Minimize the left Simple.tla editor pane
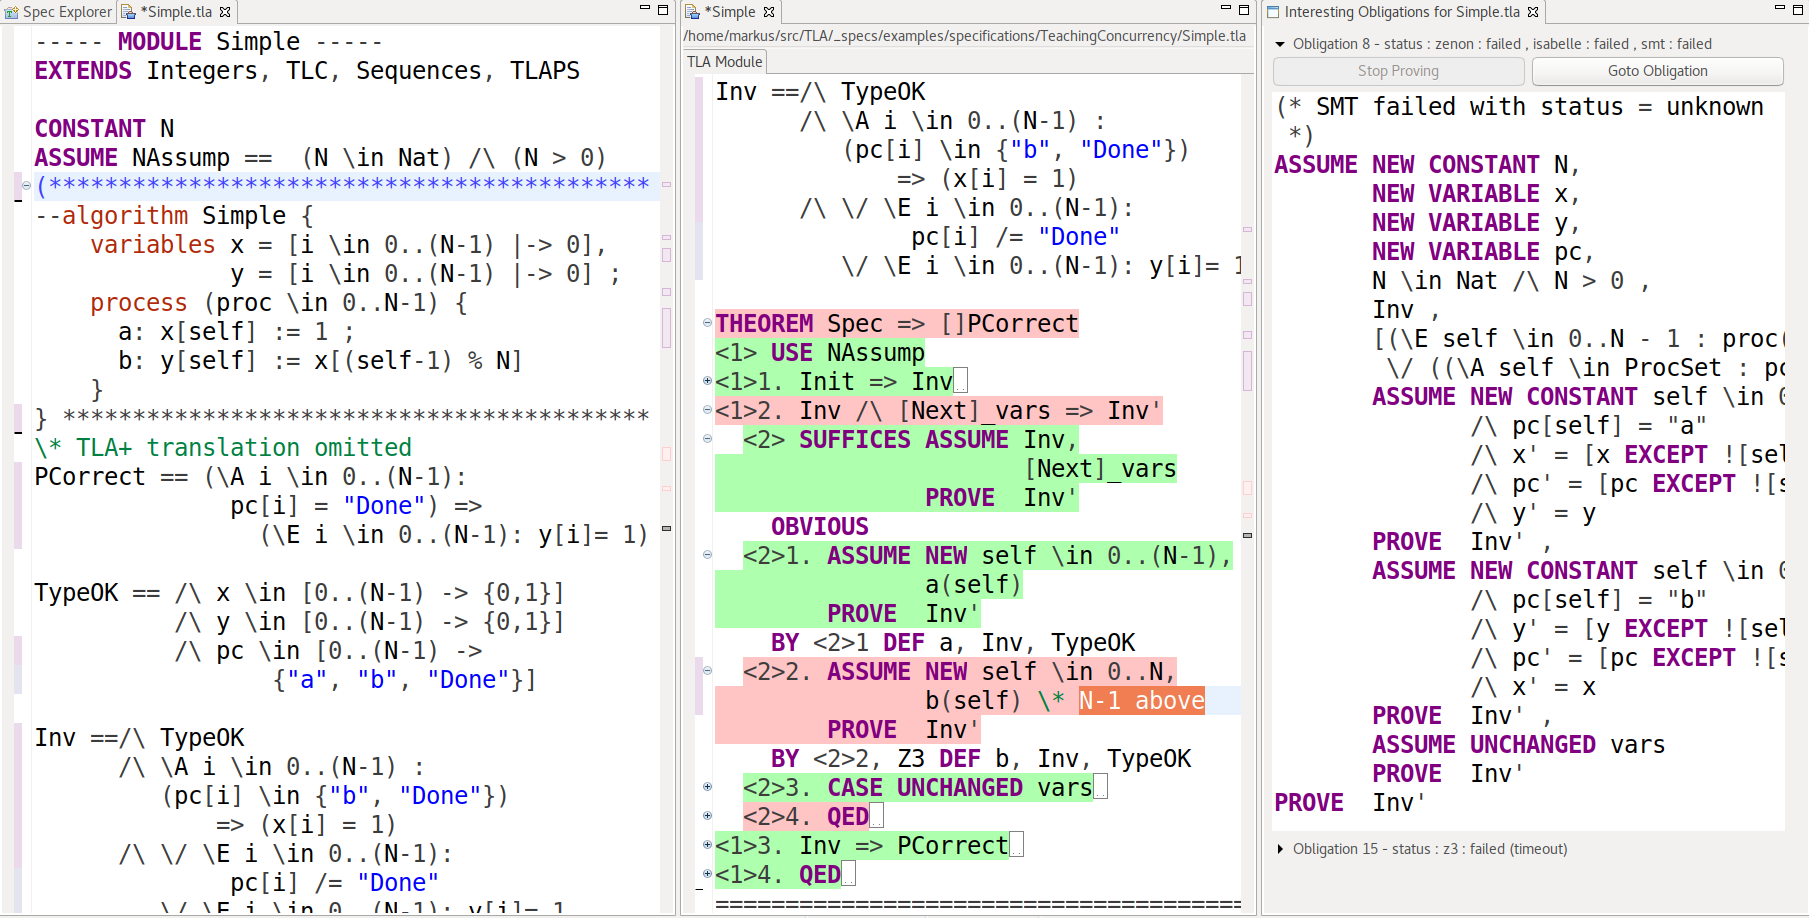Screen dimensions: 1809x918 (x=644, y=9)
